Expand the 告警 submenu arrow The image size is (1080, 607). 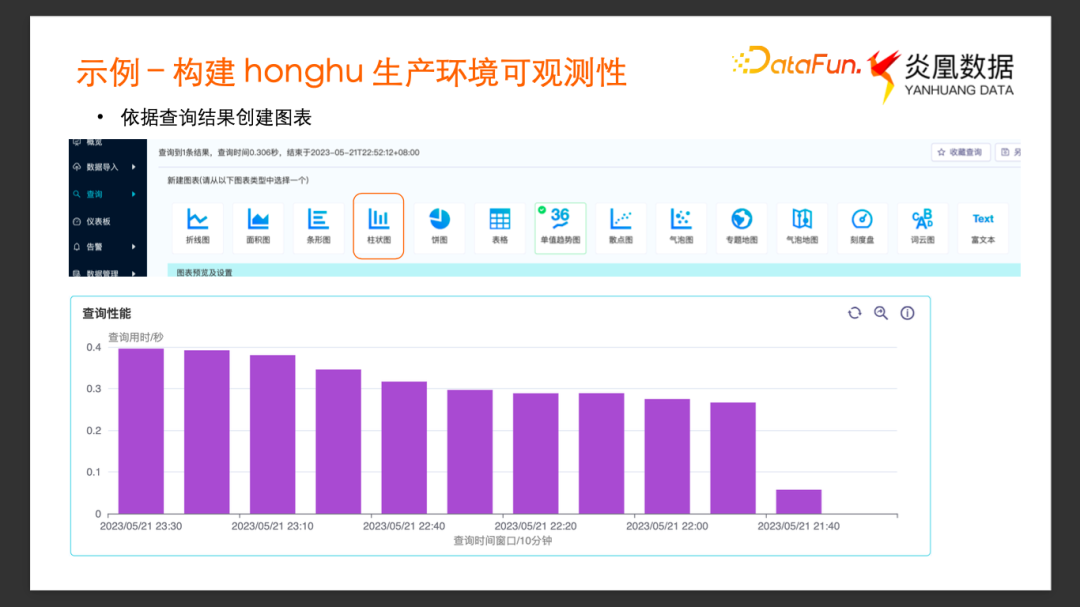coord(134,247)
